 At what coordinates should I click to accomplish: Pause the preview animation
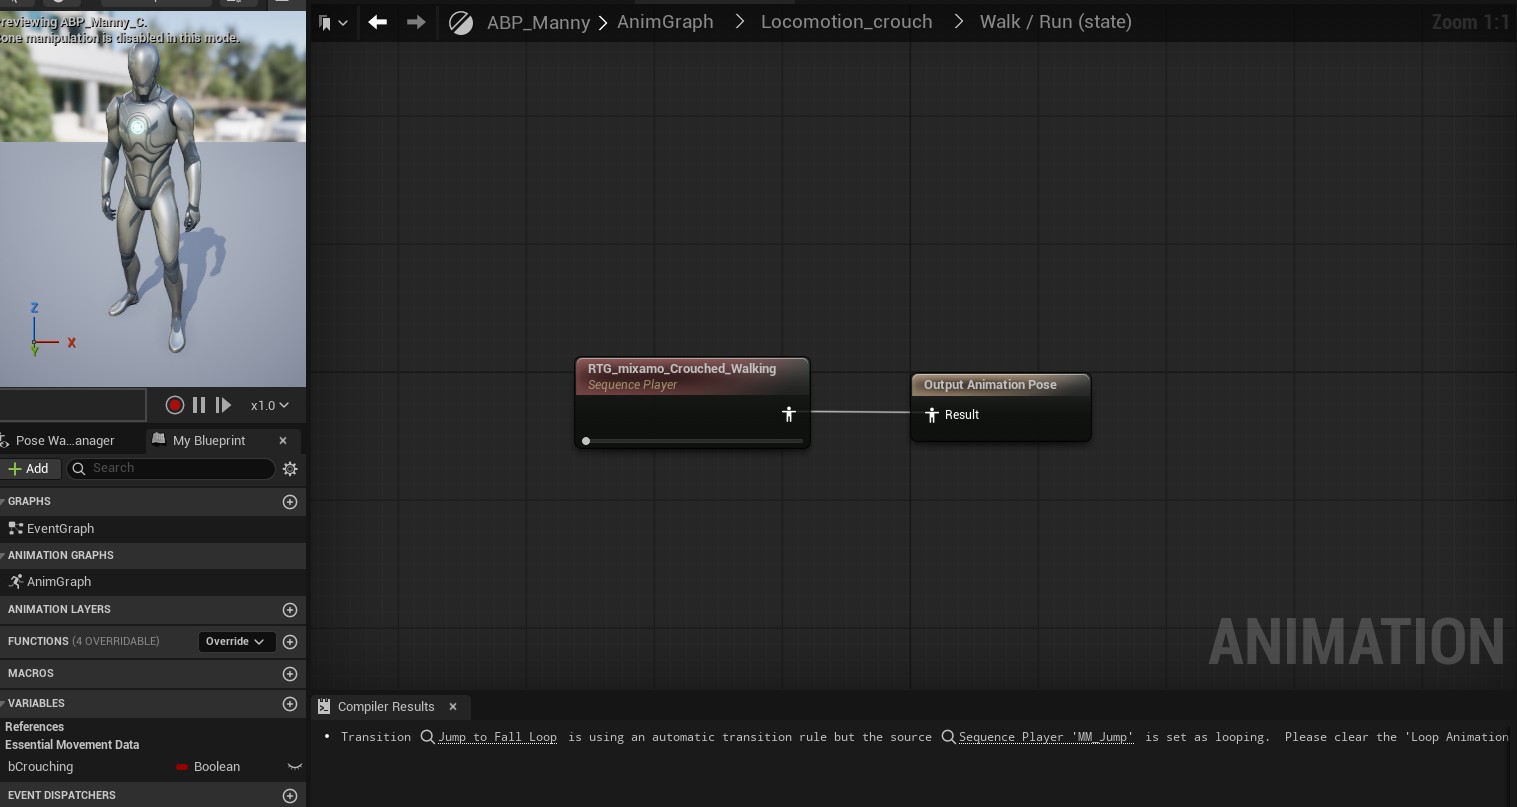coord(198,405)
